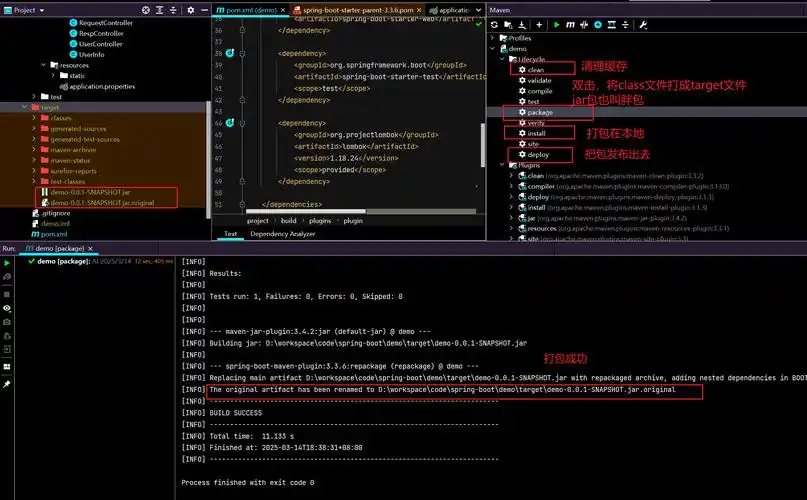Expand the test folder in Project tree
This screenshot has height=500, width=807.
coord(34,96)
